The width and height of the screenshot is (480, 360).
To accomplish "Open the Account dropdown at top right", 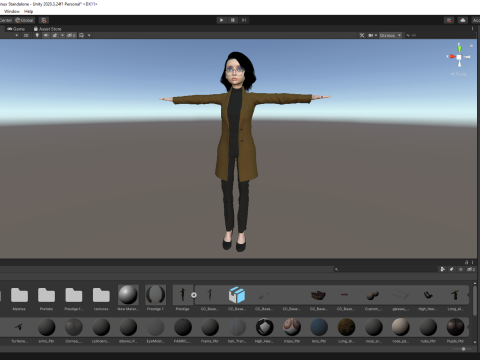I will 476,20.
